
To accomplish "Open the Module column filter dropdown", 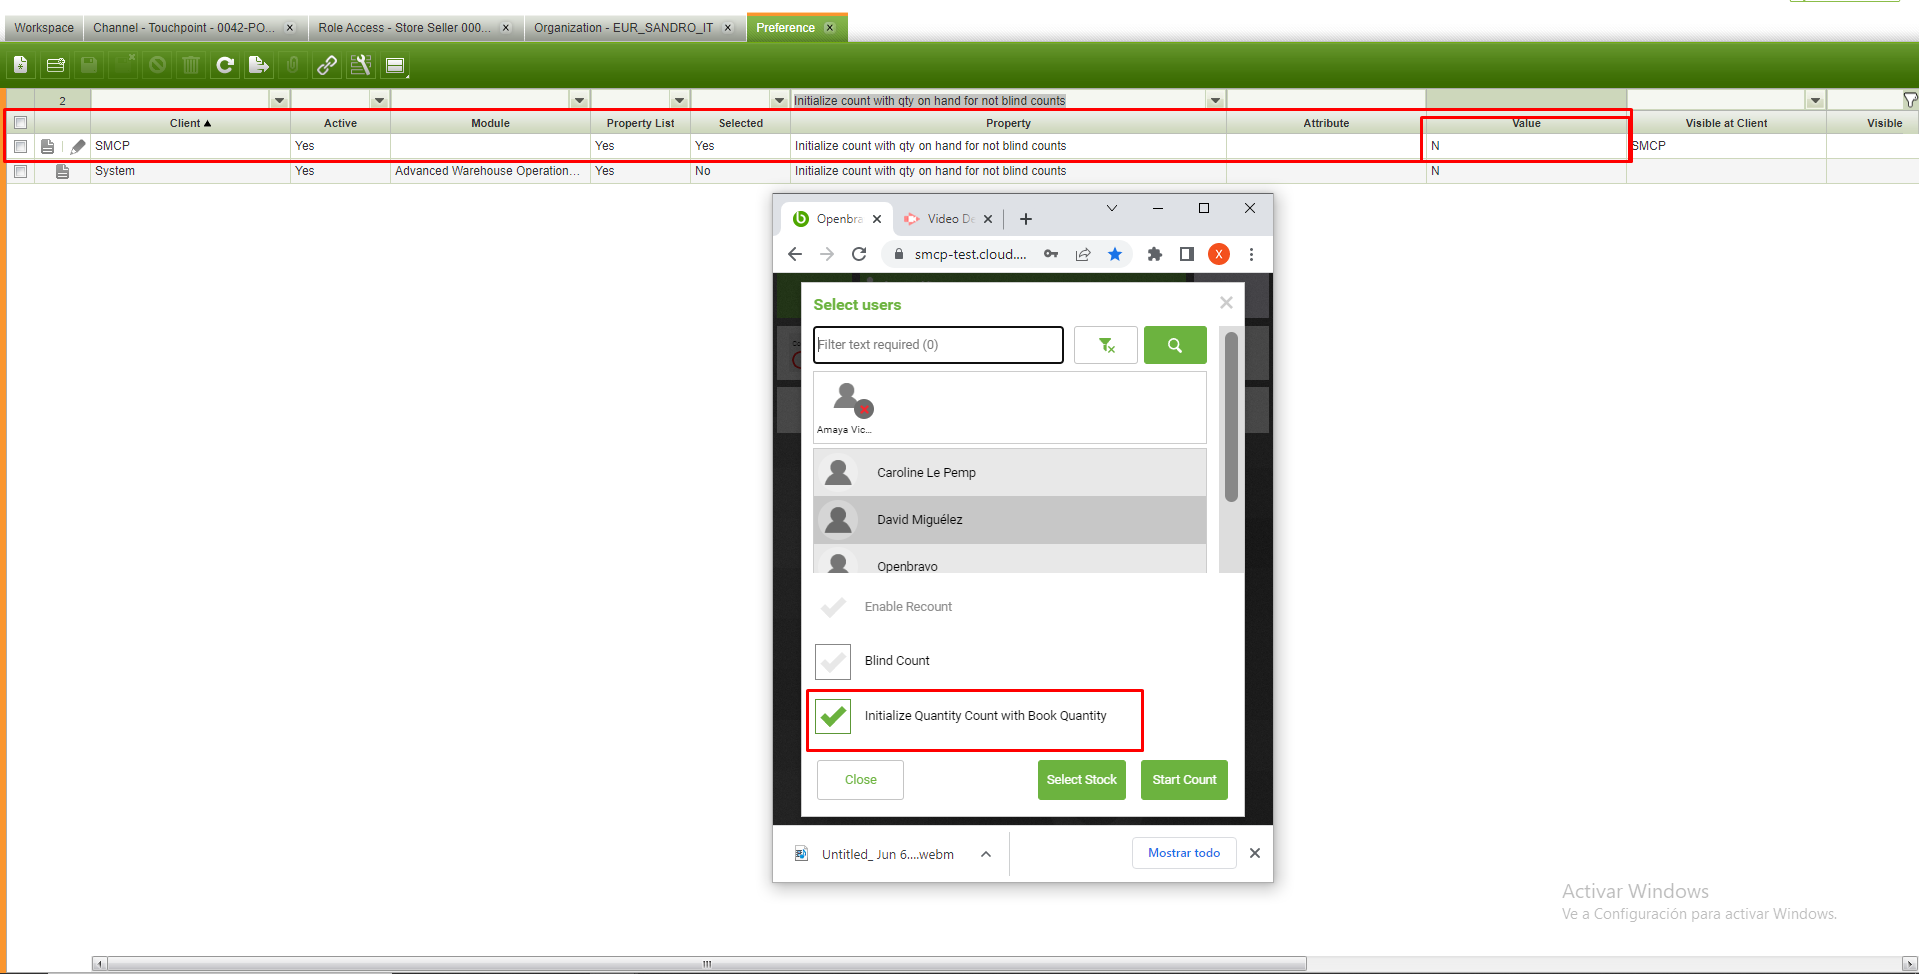I will click(x=579, y=100).
